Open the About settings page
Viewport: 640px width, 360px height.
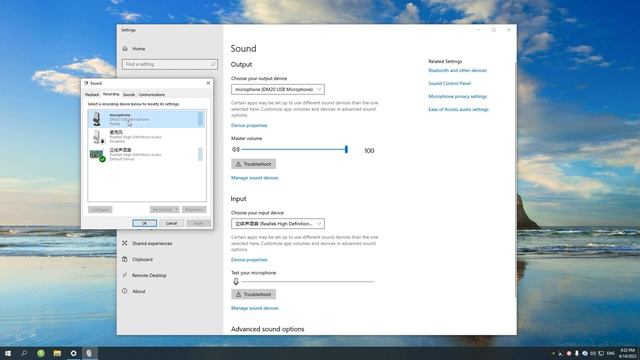[134, 291]
